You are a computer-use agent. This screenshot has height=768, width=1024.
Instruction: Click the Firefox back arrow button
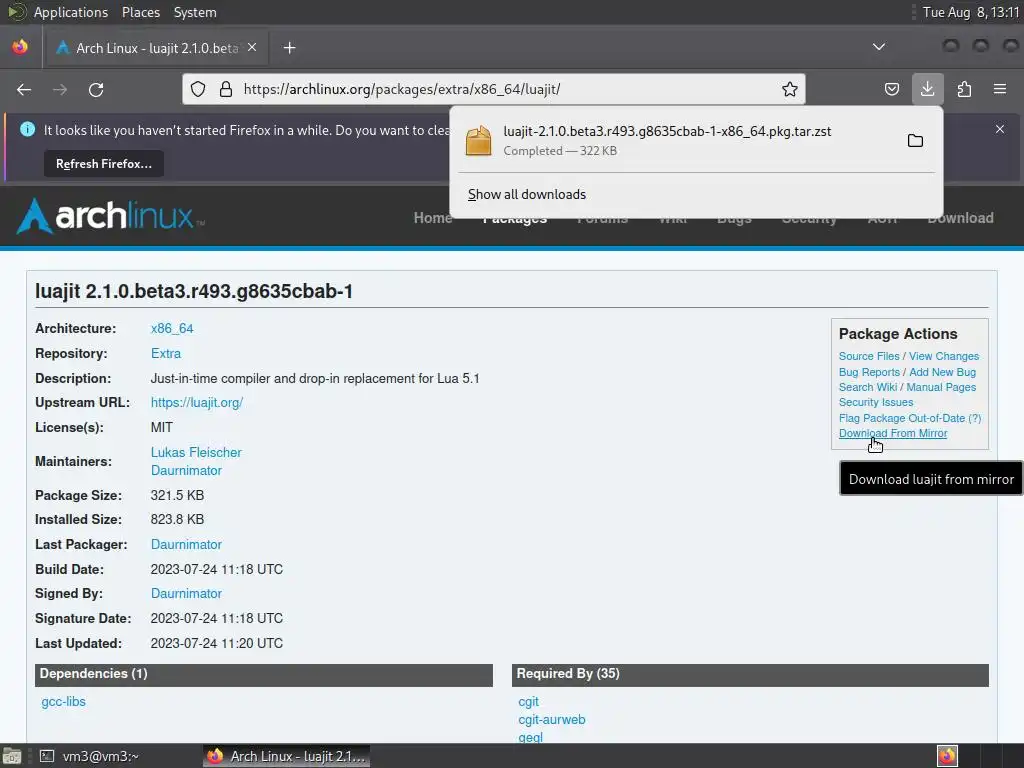point(24,89)
